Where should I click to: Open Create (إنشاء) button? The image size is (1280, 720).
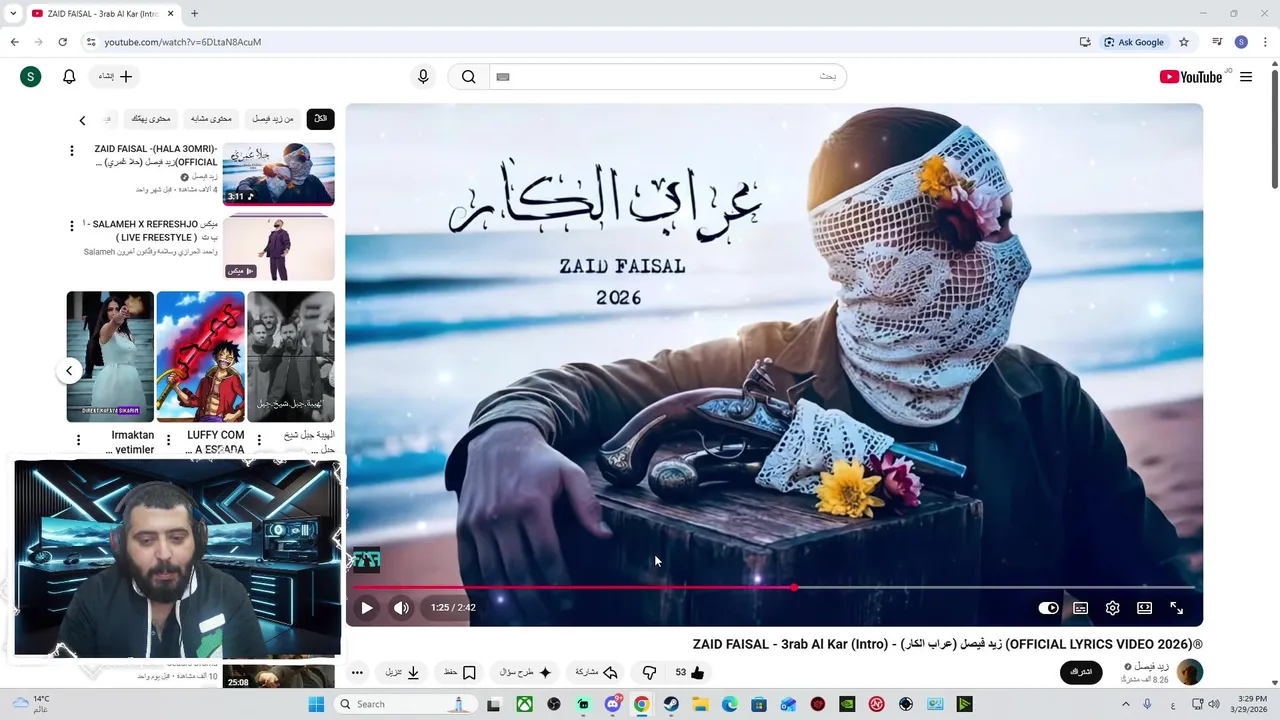click(115, 77)
